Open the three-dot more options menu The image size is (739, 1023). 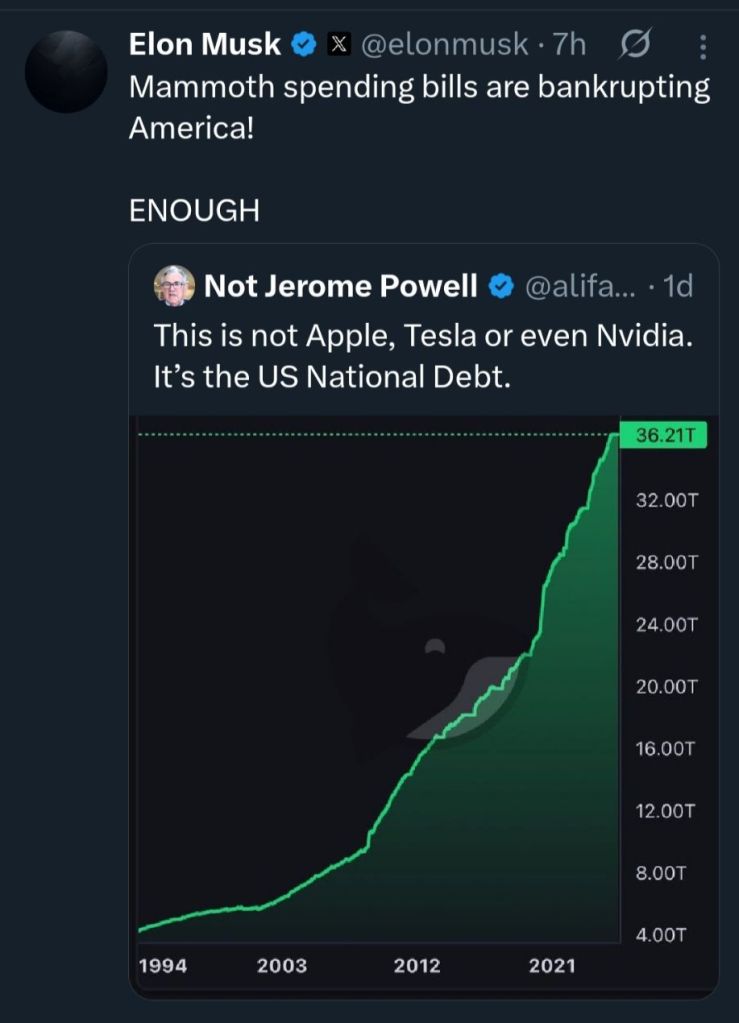(703, 46)
